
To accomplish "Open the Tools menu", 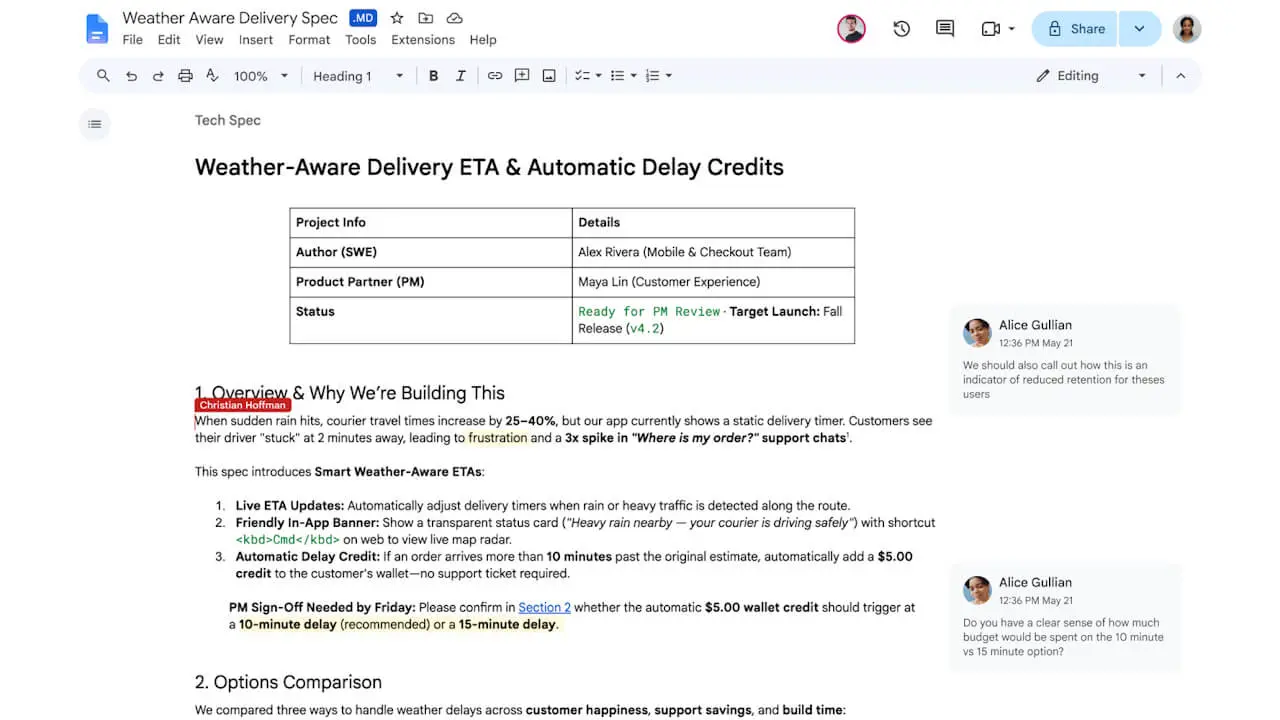I will click(360, 40).
